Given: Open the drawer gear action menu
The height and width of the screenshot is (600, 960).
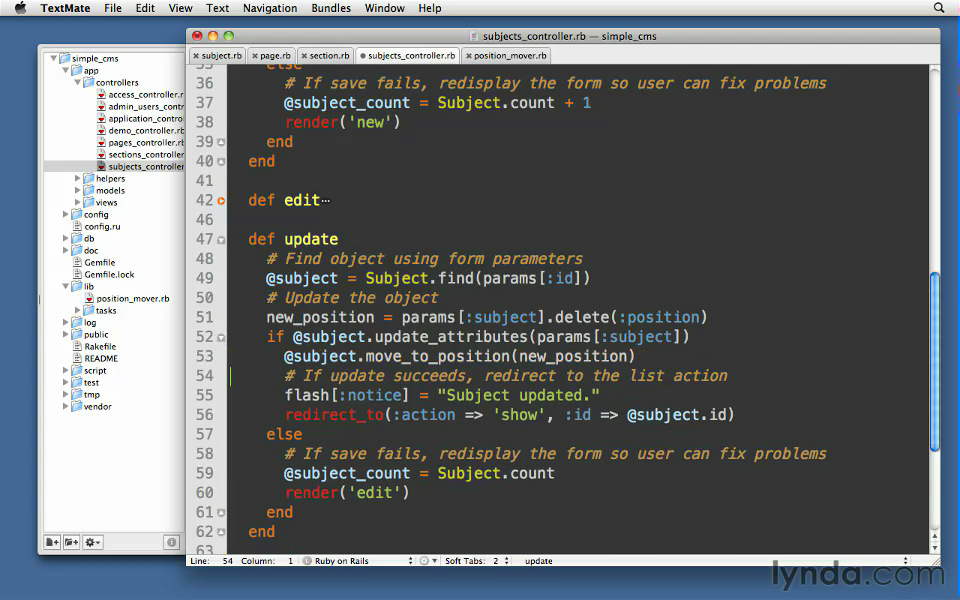Looking at the screenshot, I should (x=93, y=542).
